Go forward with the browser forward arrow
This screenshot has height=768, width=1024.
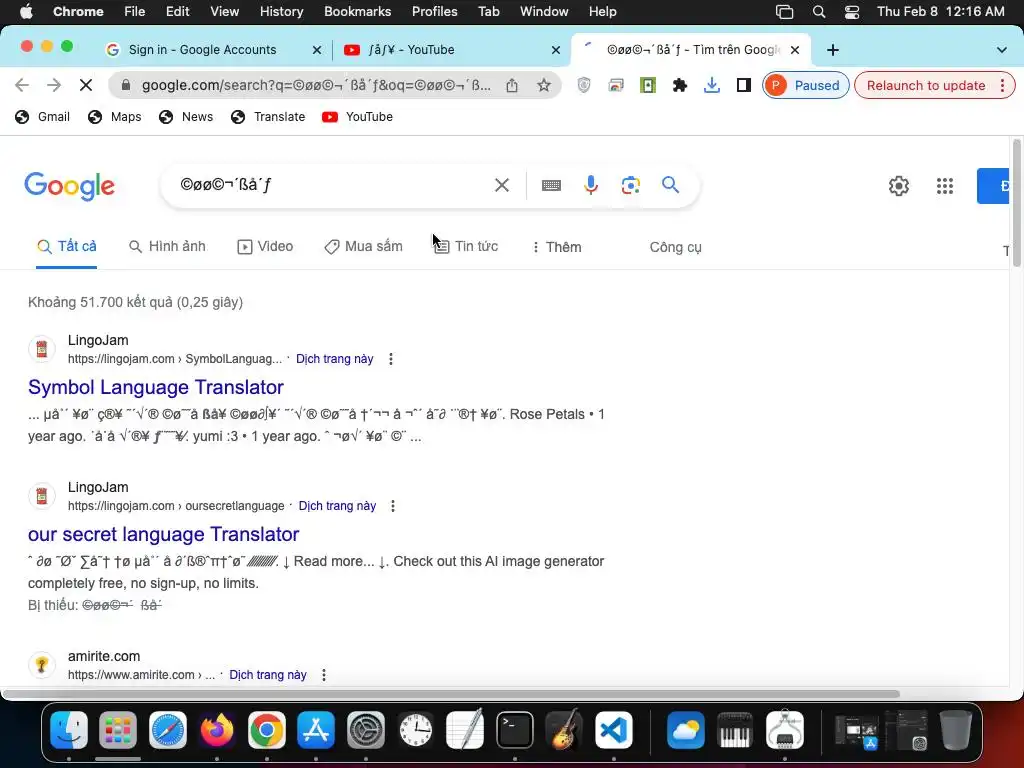(x=54, y=85)
